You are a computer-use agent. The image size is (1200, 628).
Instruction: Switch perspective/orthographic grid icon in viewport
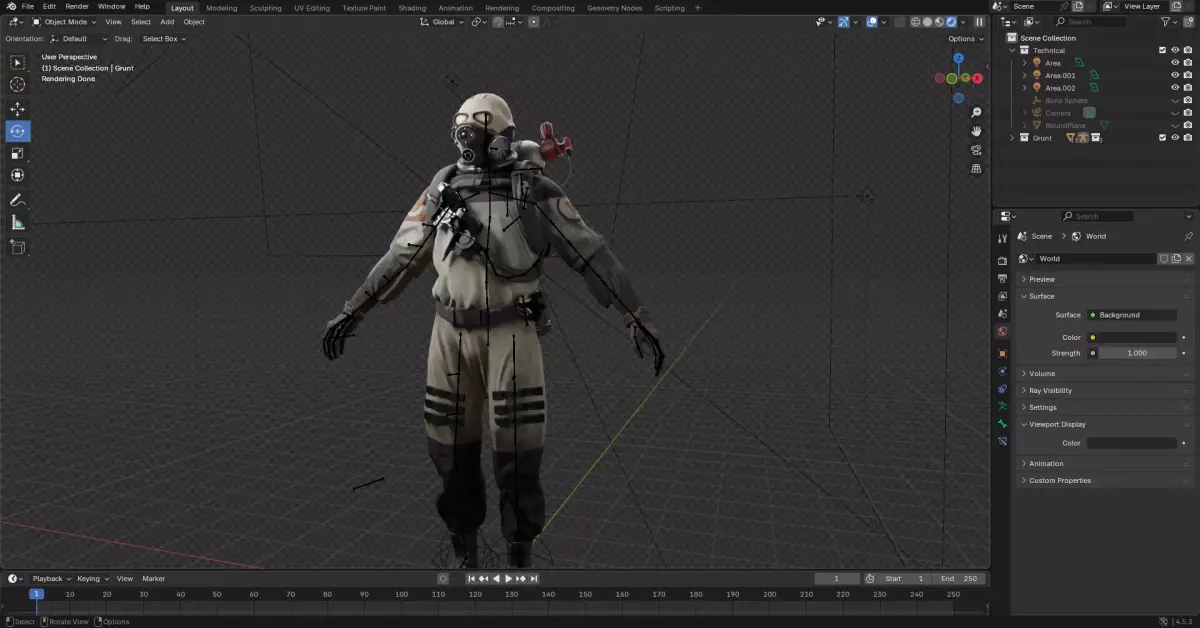tap(976, 169)
